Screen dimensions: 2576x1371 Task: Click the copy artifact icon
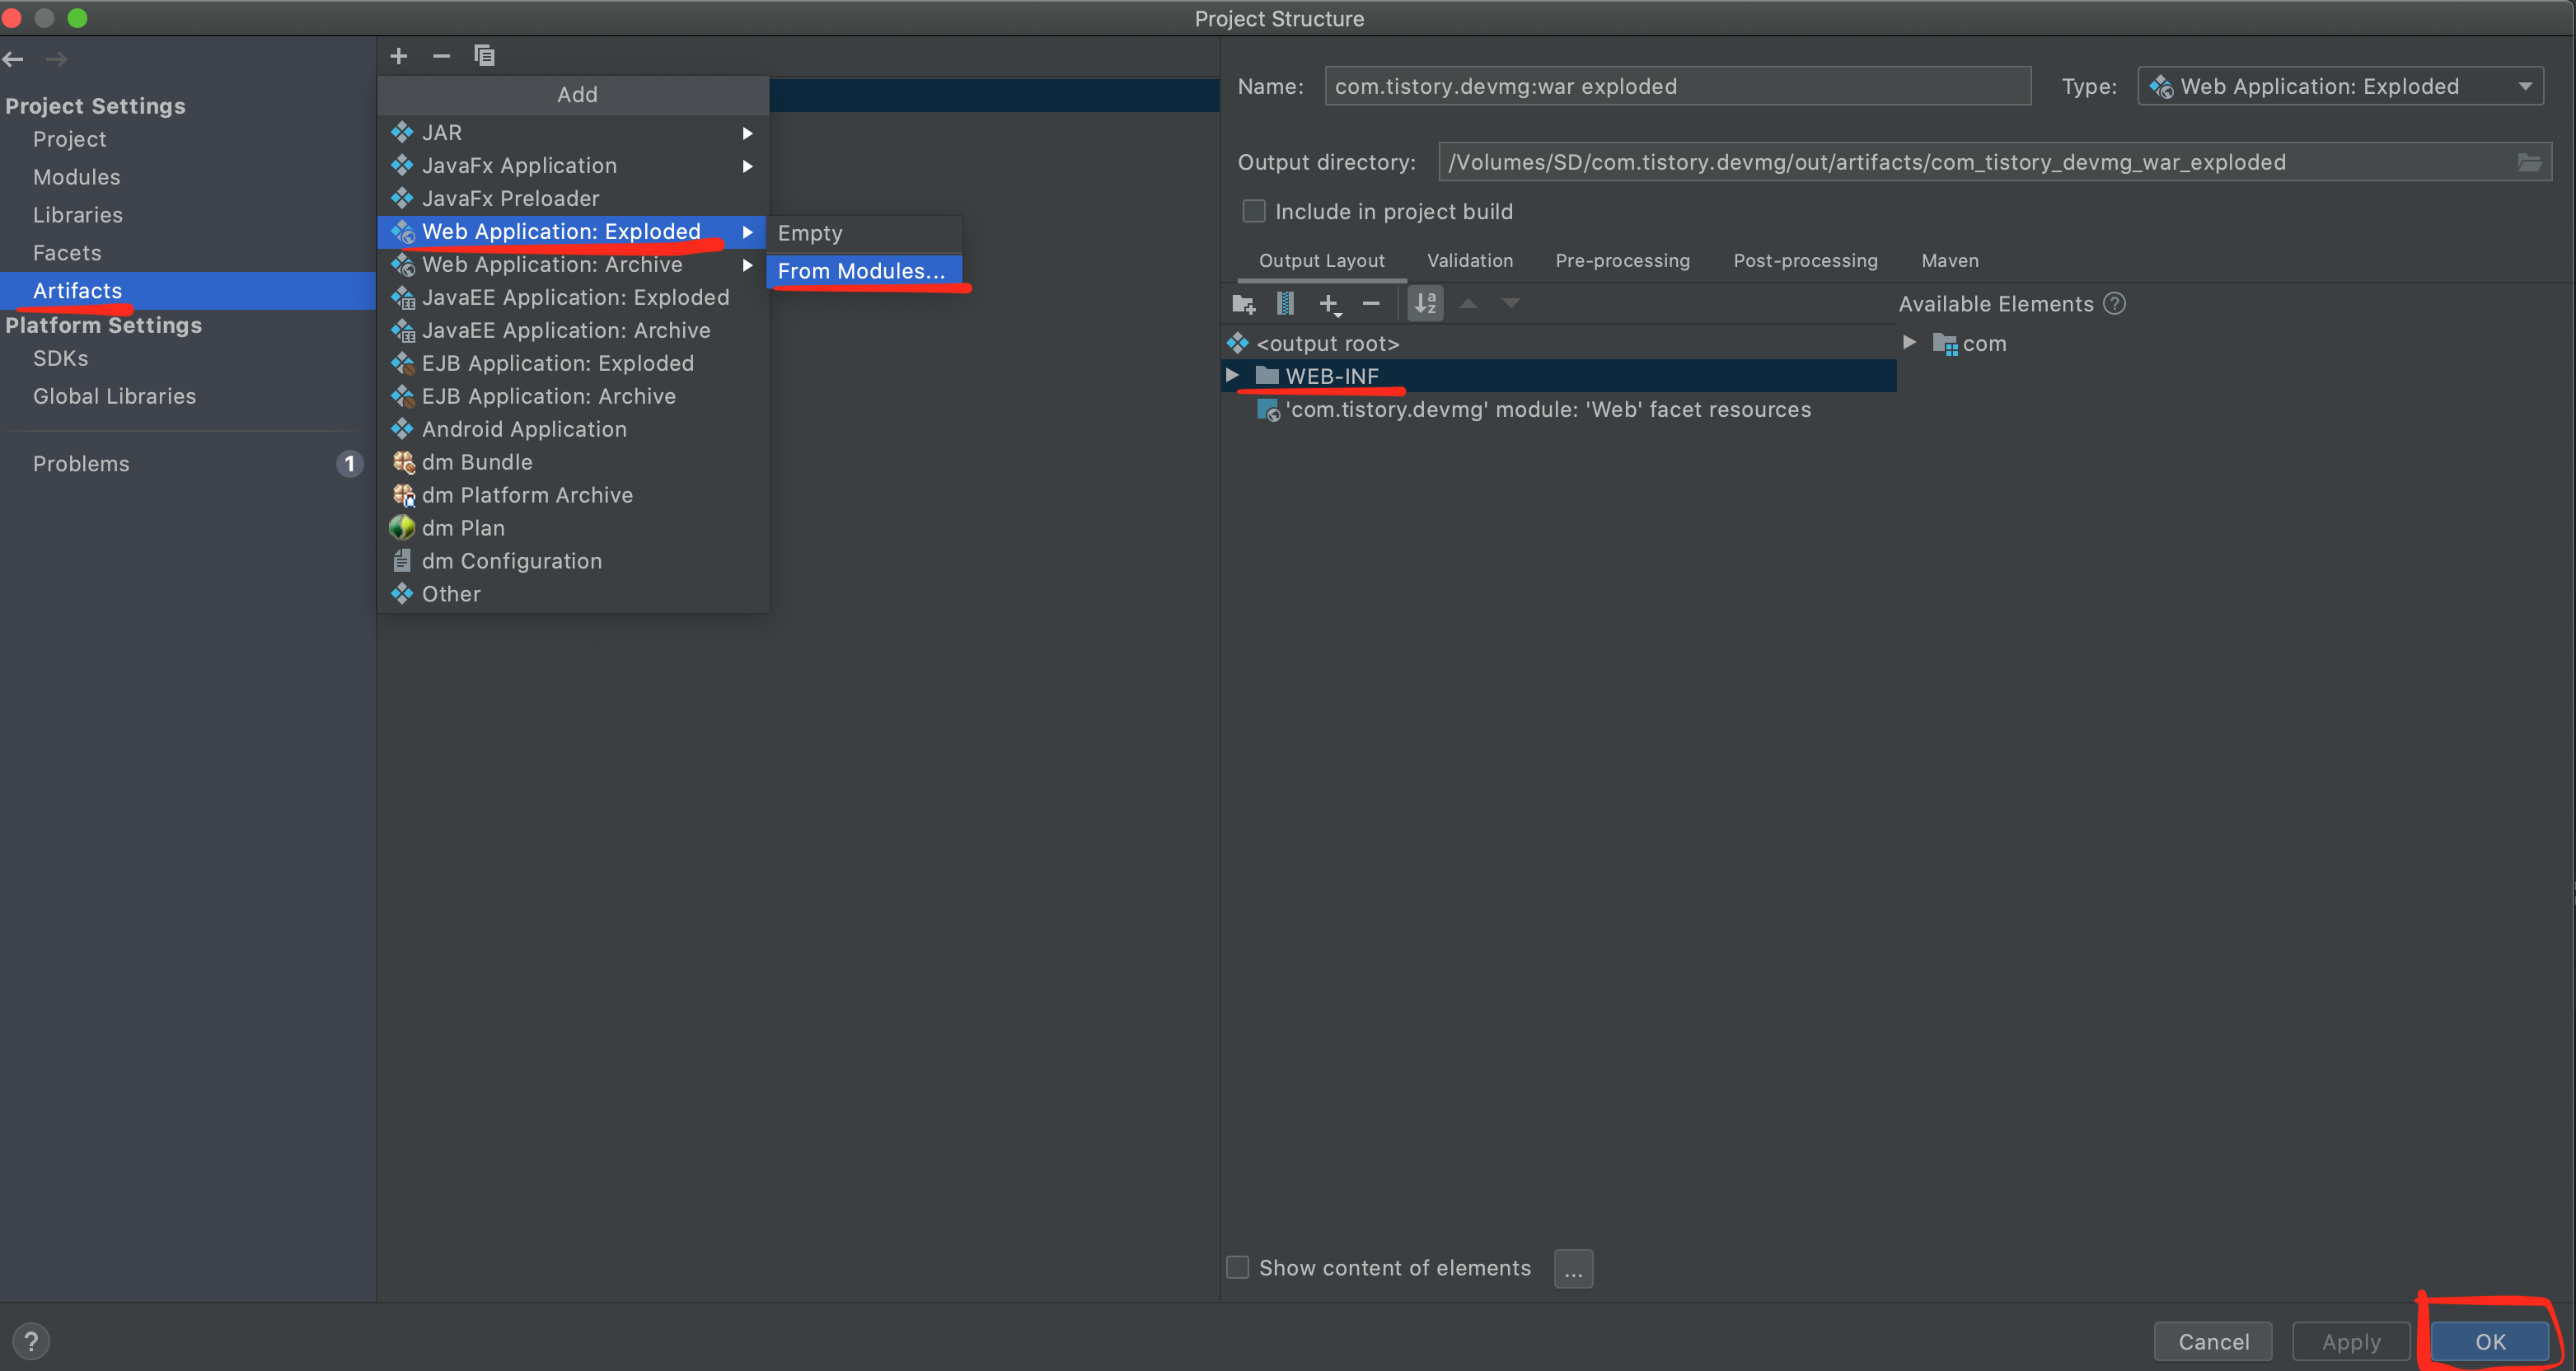coord(484,56)
